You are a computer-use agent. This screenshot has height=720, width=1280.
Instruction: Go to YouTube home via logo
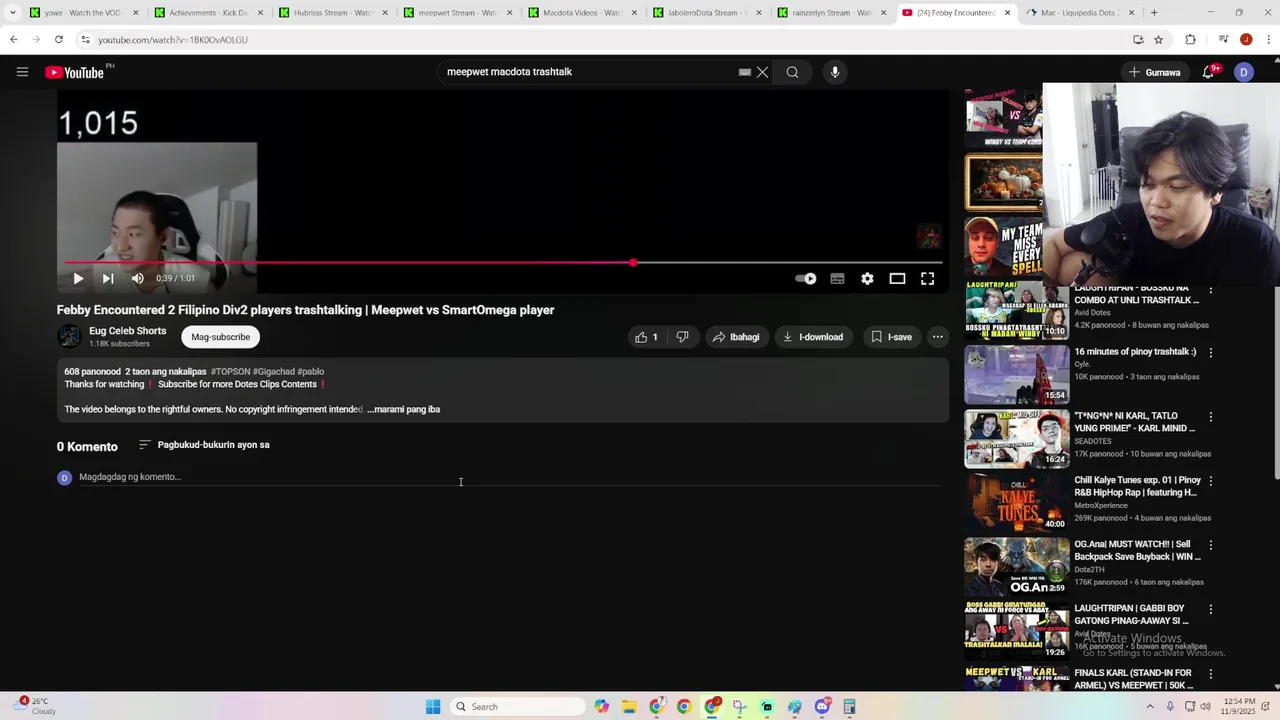click(75, 72)
